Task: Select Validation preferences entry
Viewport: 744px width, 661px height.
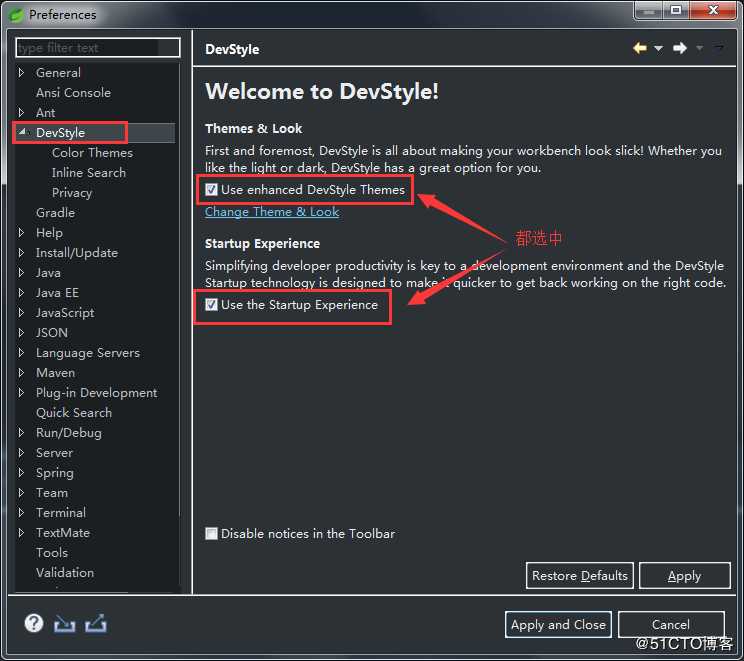Action: click(x=65, y=573)
